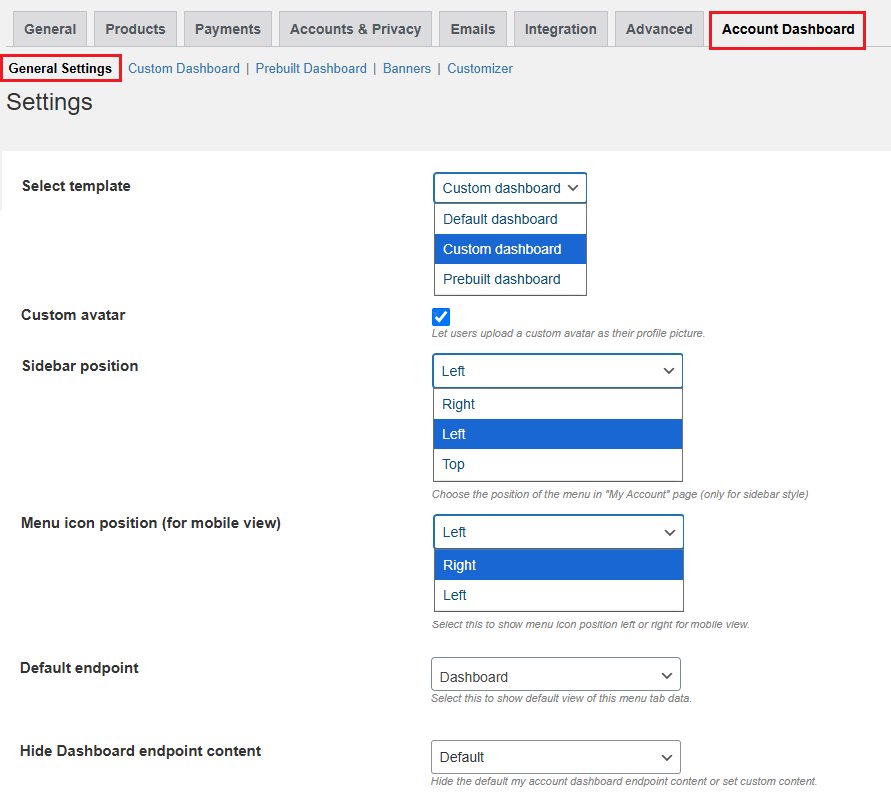This screenshot has width=891, height=812.
Task: Go to Accounts & Privacy tab
Action: coord(355,29)
